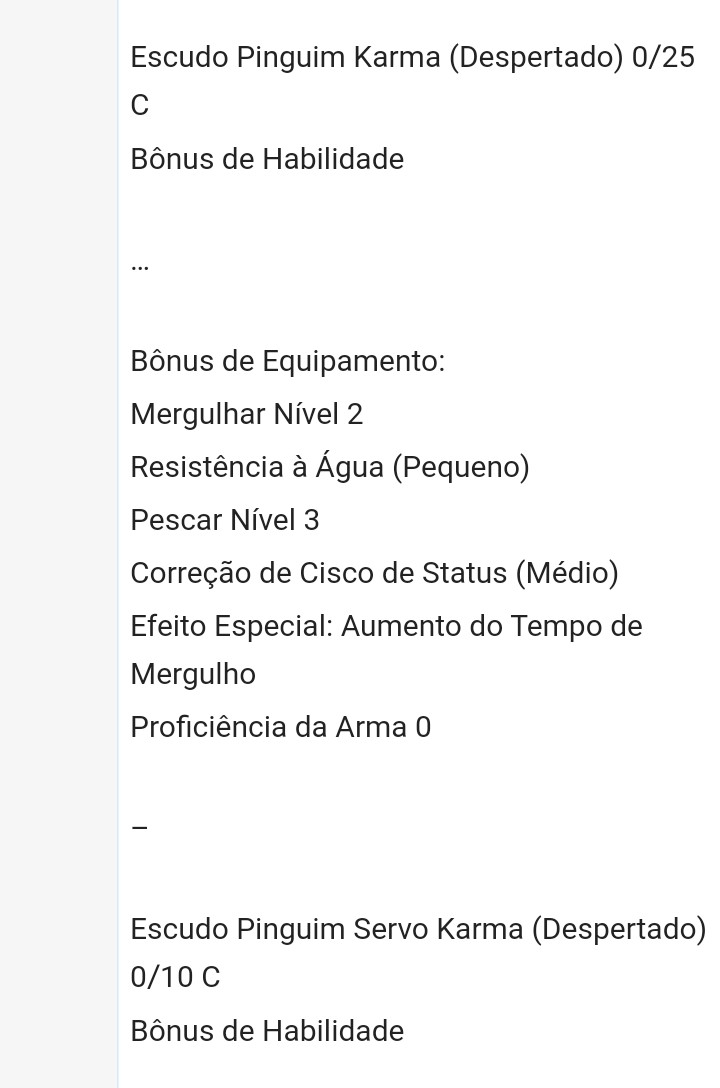Image resolution: width=720 pixels, height=1088 pixels.
Task: Click 'Correção de Cisco de Status (Médio)'
Action: click(x=375, y=574)
